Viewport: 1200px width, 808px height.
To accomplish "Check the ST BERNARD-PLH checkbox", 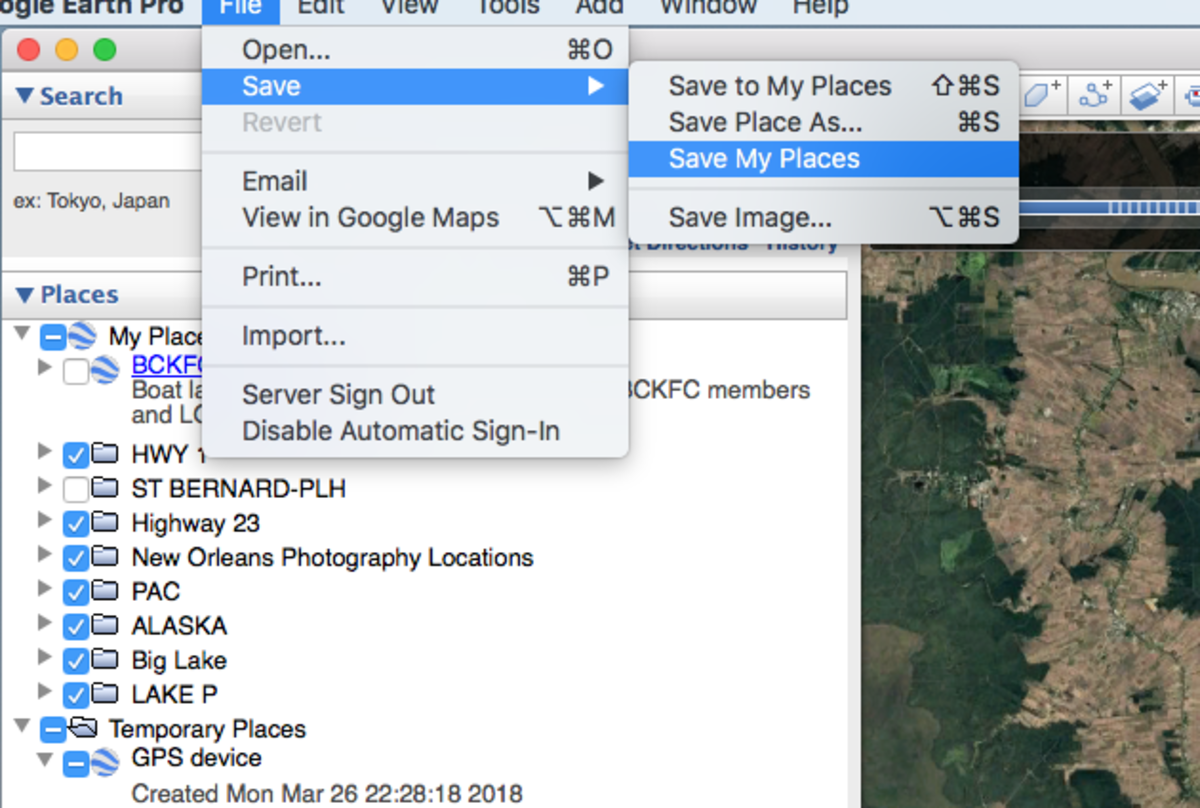I will 76,490.
